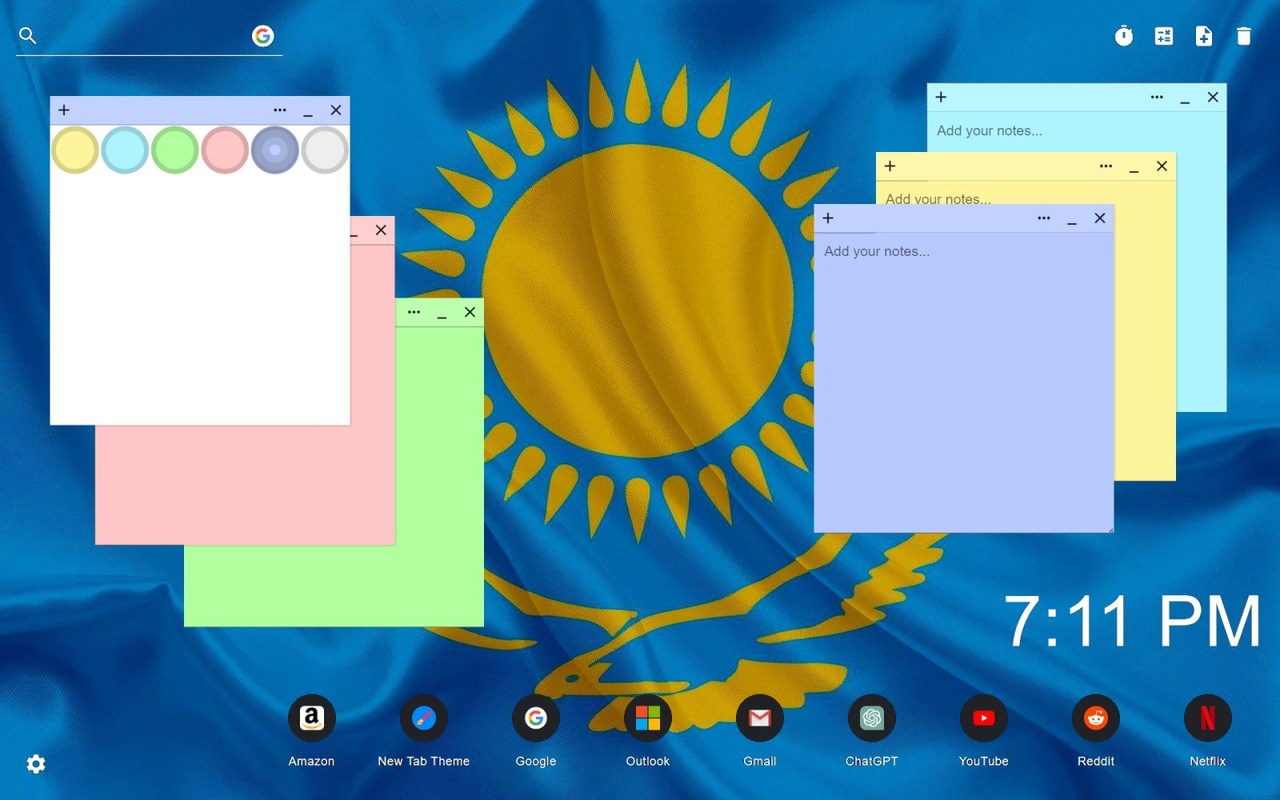The image size is (1280, 800).
Task: Open the Outlook shortcut
Action: 648,718
